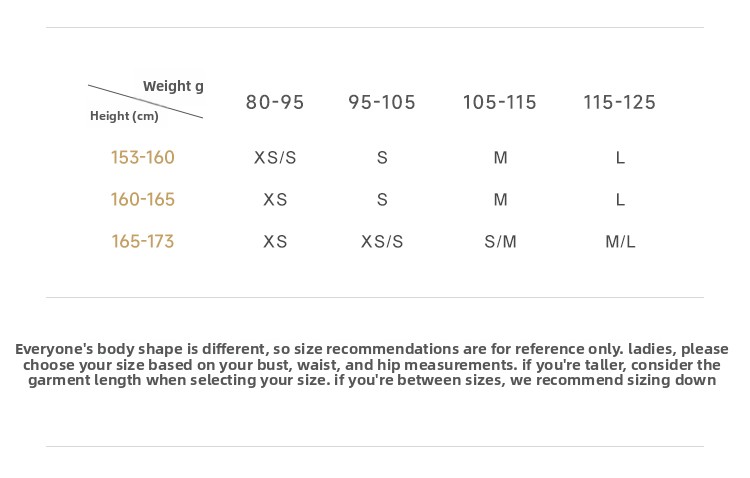Select the 80-95 weight column header
Viewport: 750px width, 478px height.
(275, 102)
